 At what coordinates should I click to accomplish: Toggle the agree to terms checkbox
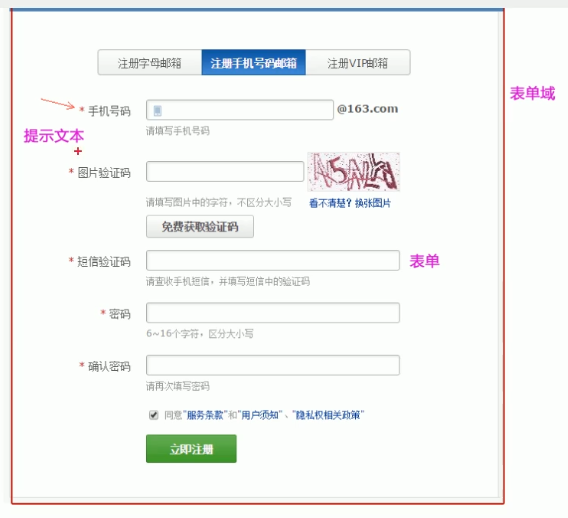point(154,415)
